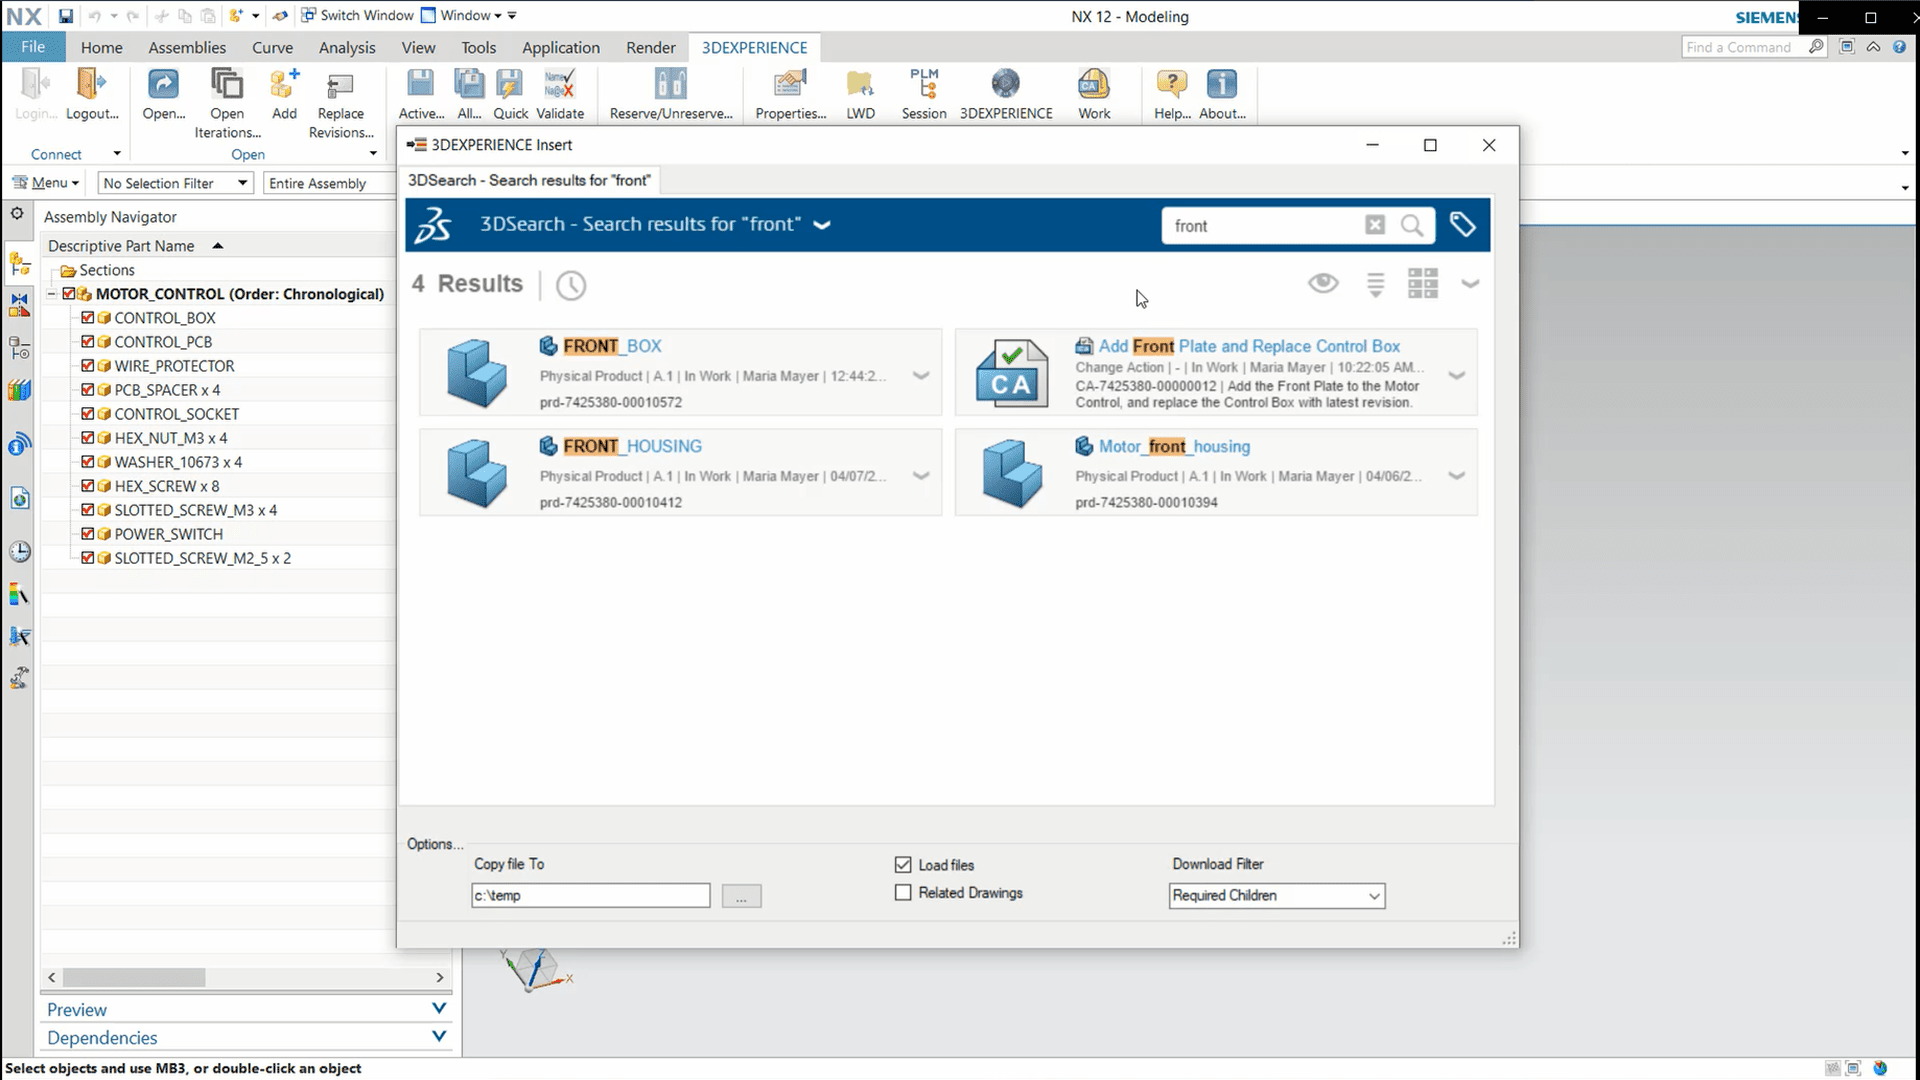Expand the Dependencies panel
This screenshot has height=1080, width=1920.
439,1036
